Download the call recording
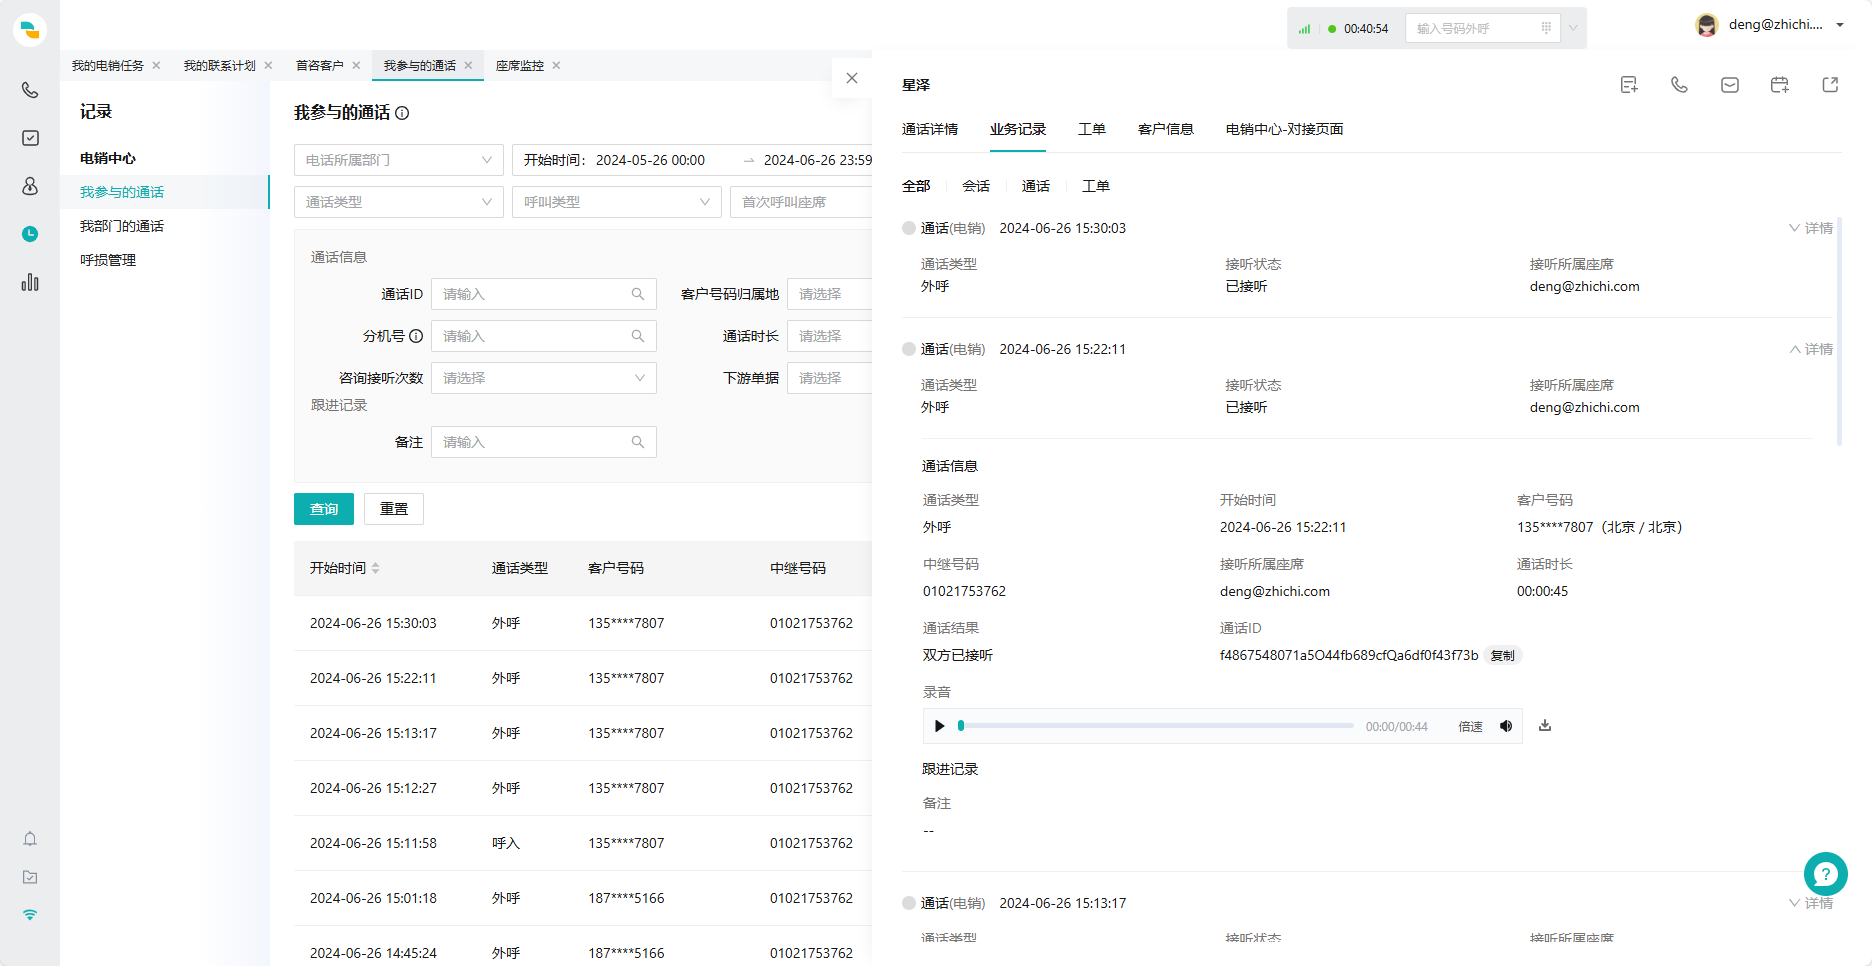This screenshot has width=1872, height=966. pyautogui.click(x=1545, y=726)
